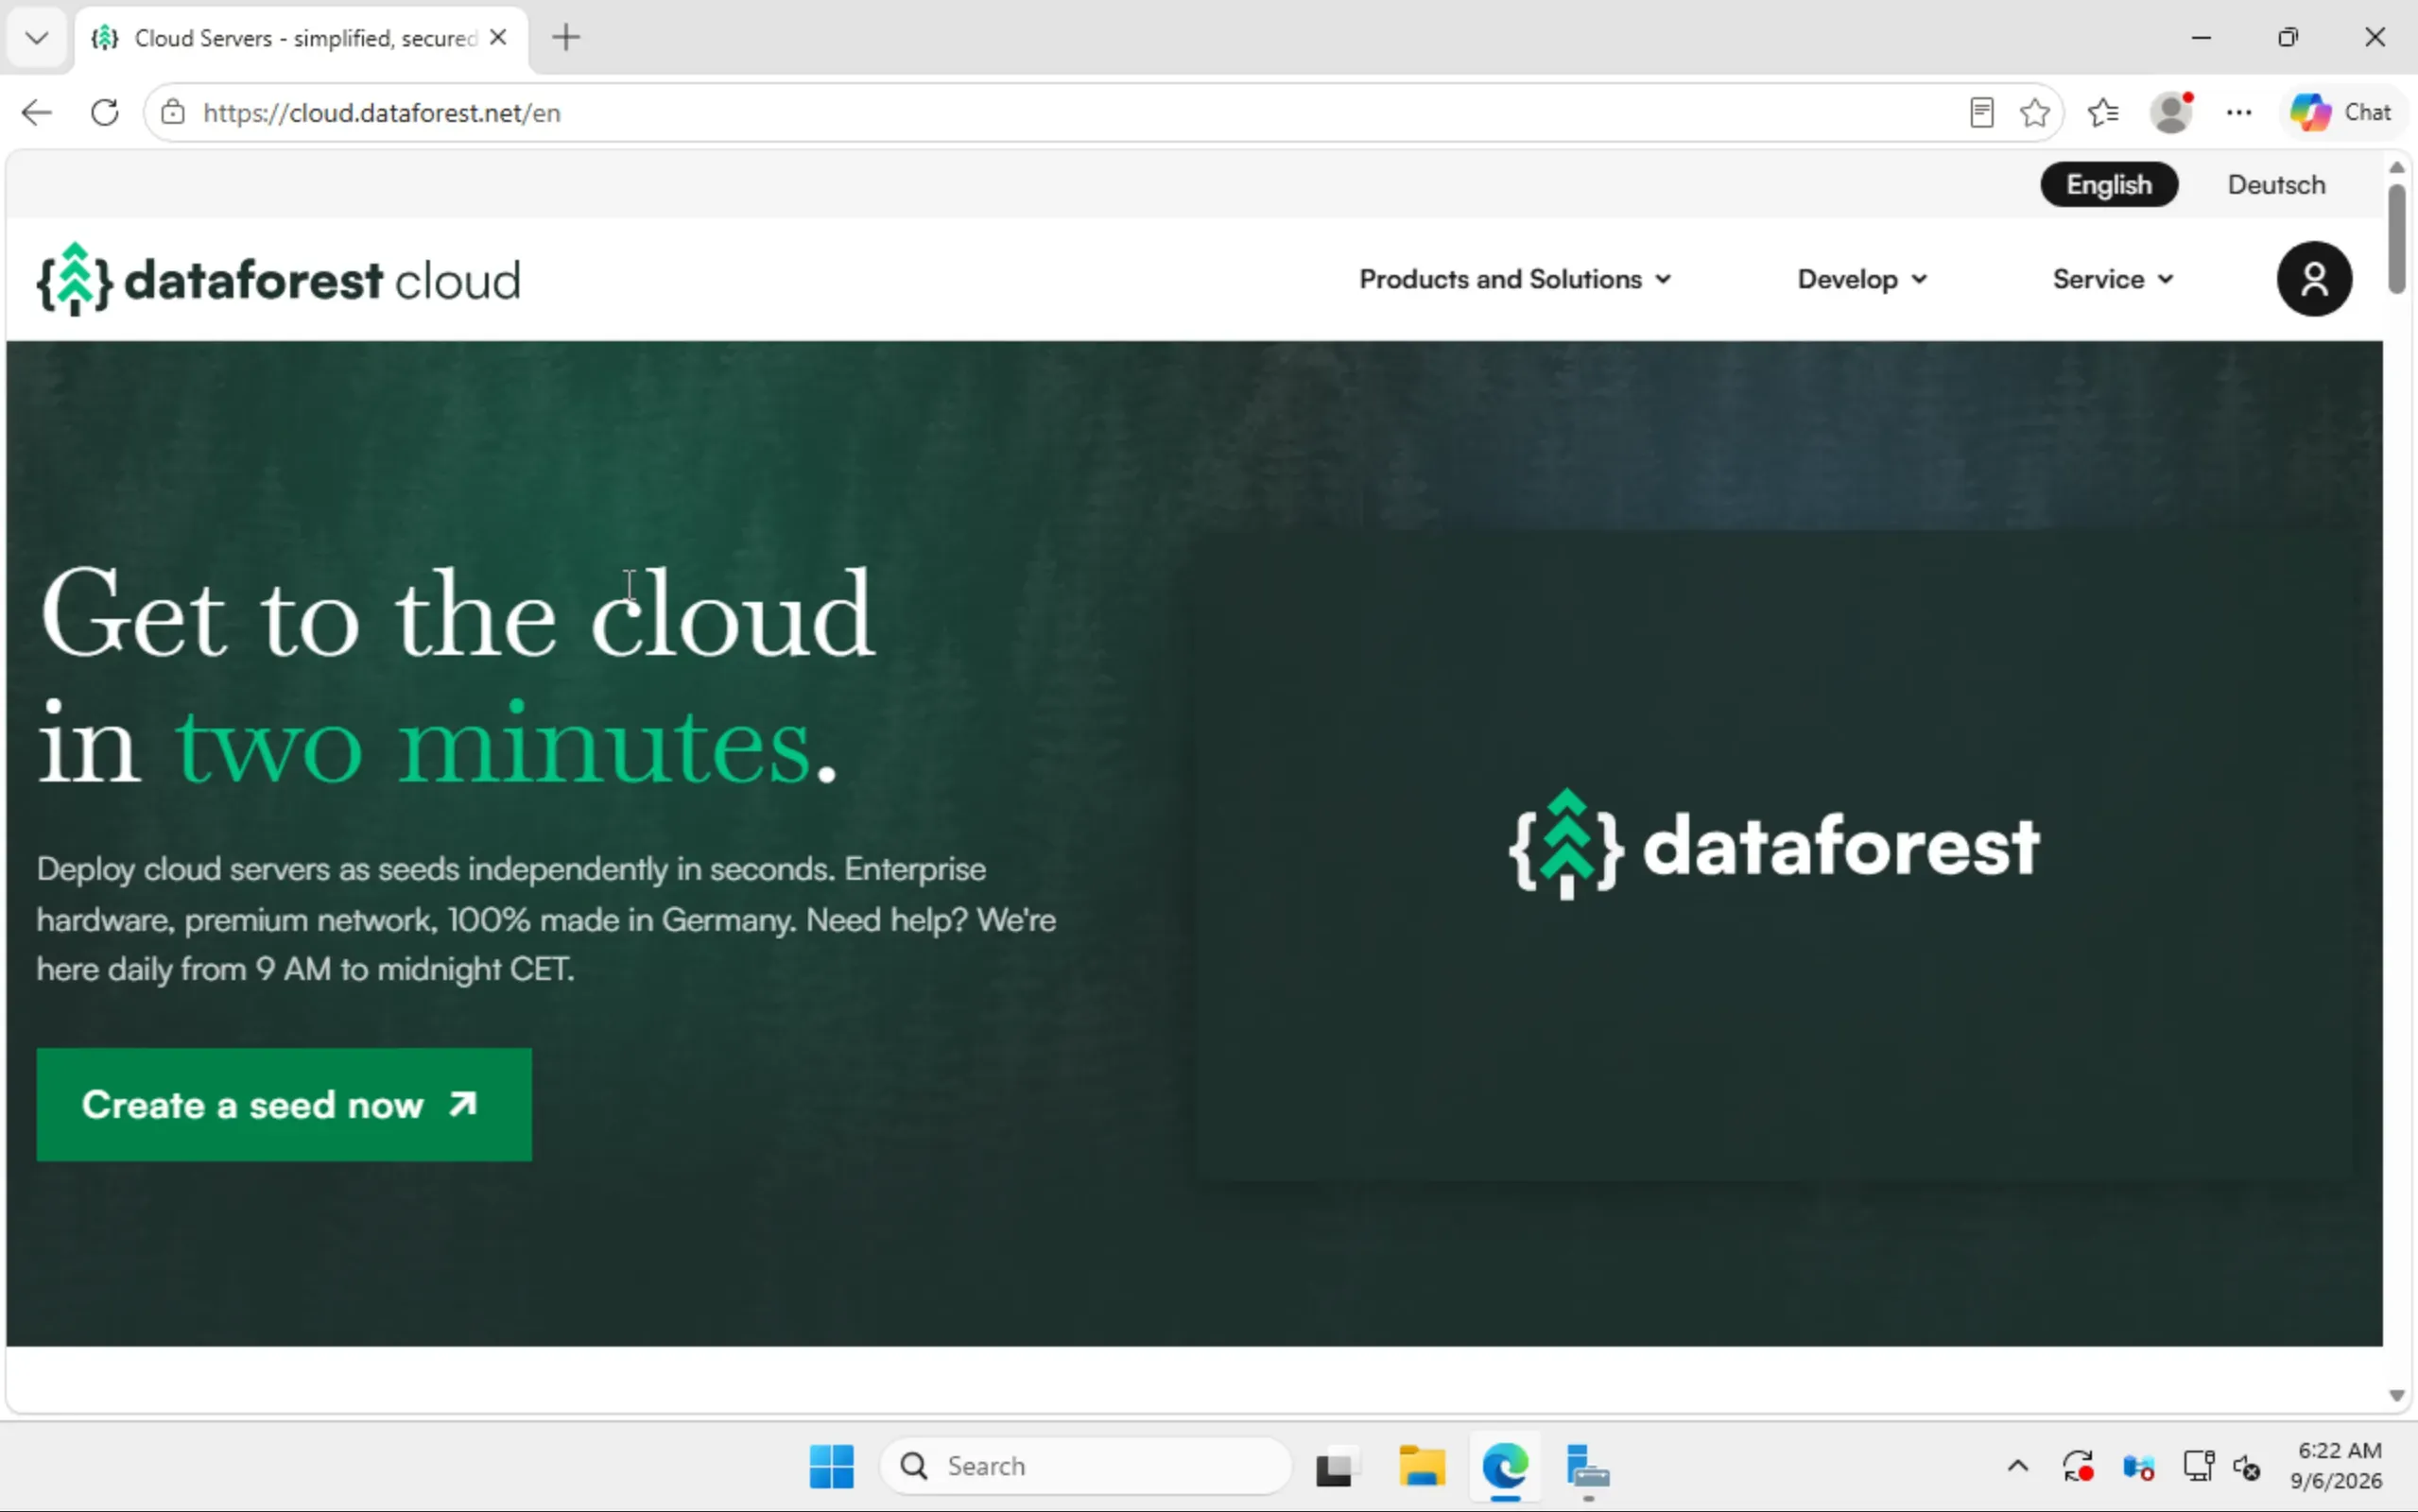
Task: Open a new browser tab
Action: [566, 38]
